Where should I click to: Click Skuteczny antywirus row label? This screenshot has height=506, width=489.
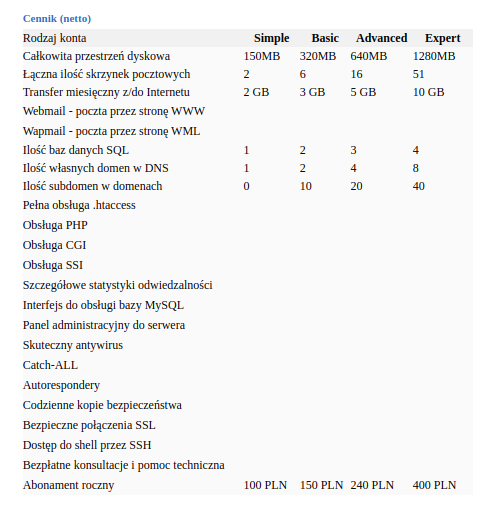click(x=73, y=345)
